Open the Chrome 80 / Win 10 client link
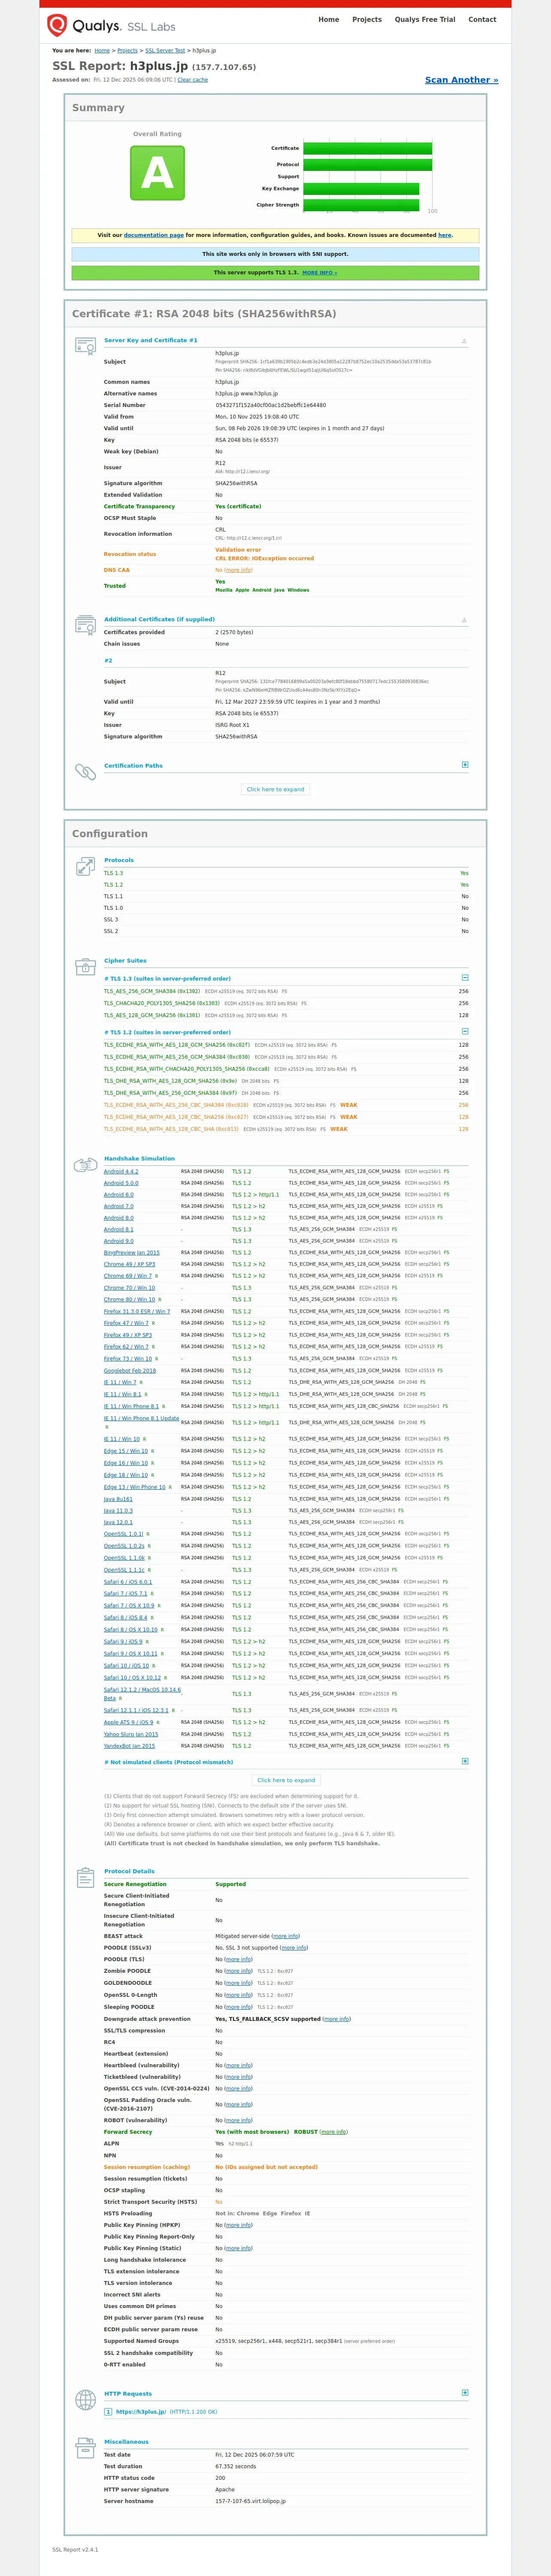551x2576 pixels. (x=129, y=1299)
